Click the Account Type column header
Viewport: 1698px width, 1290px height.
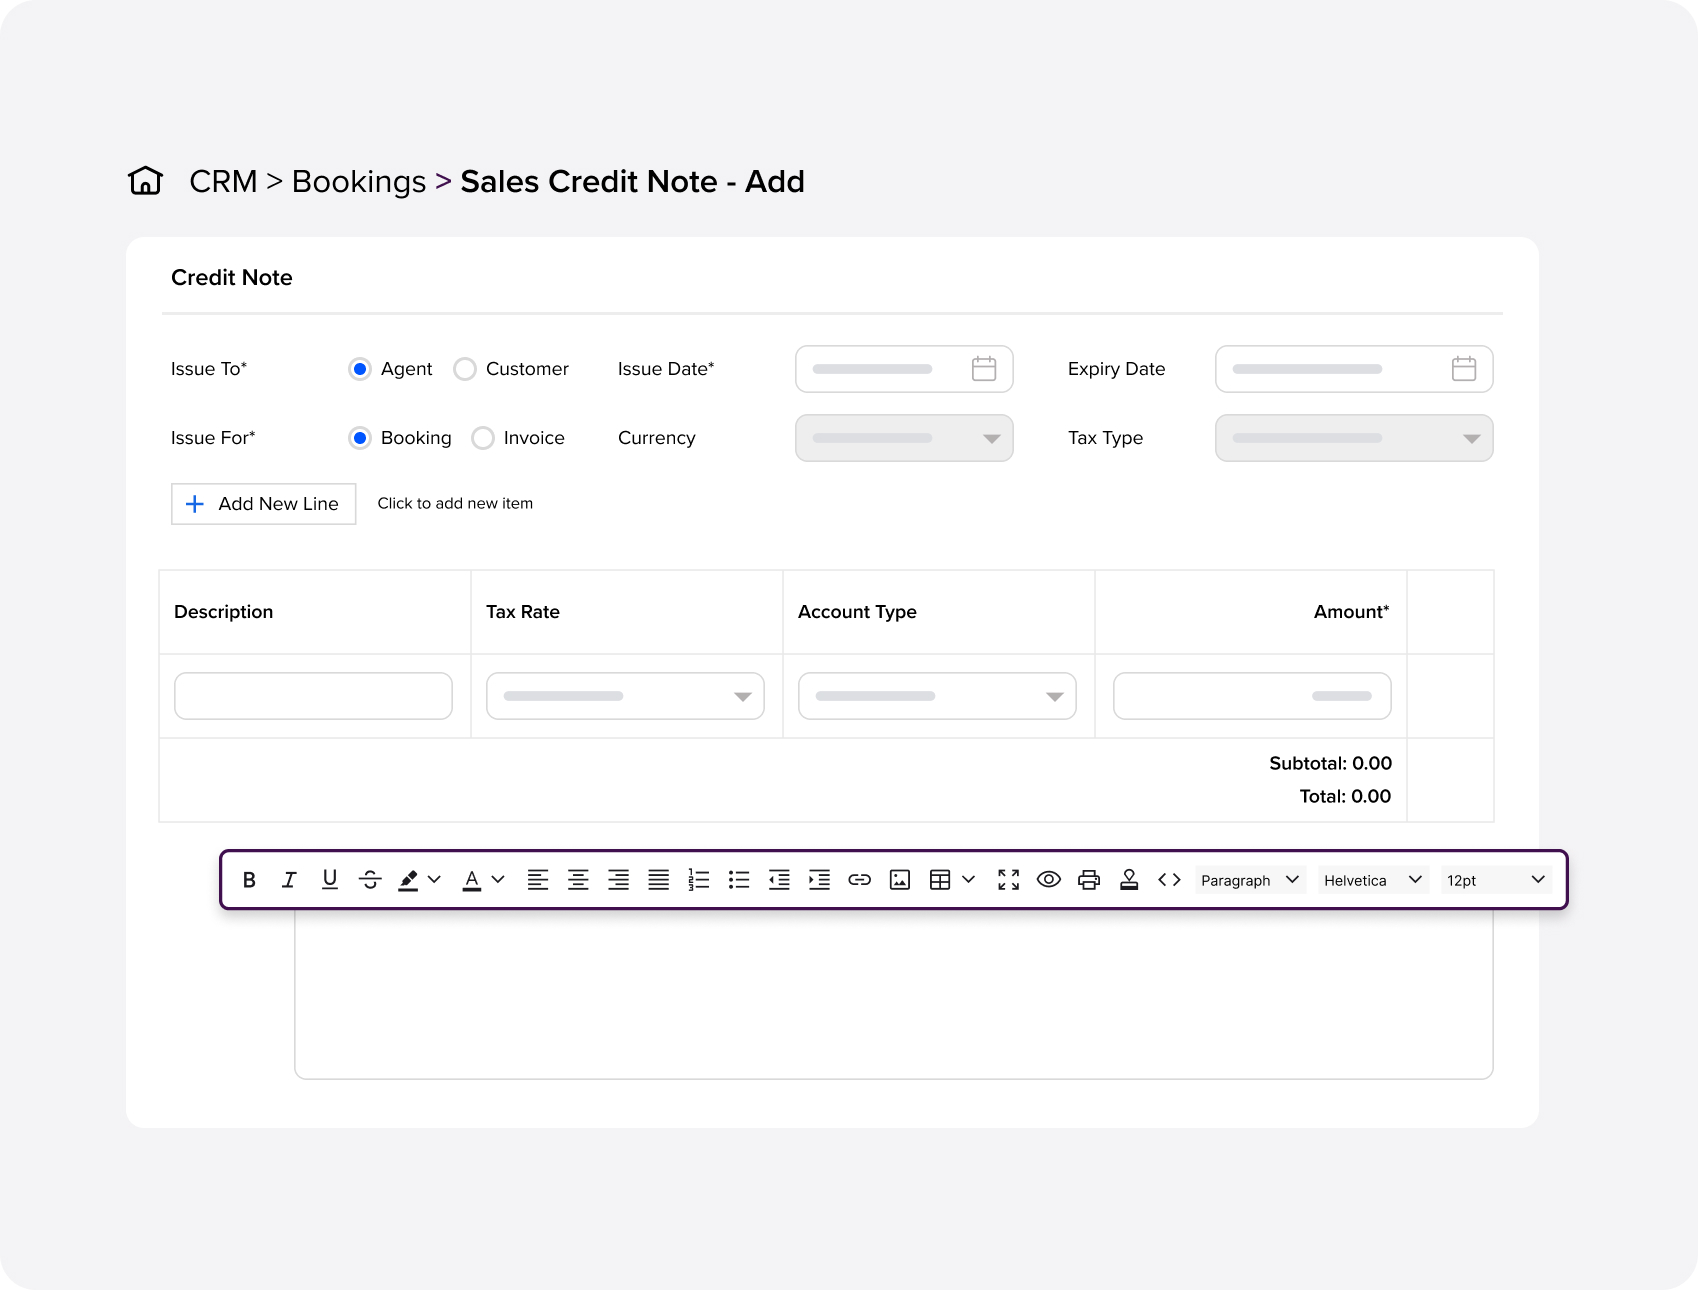point(857,612)
